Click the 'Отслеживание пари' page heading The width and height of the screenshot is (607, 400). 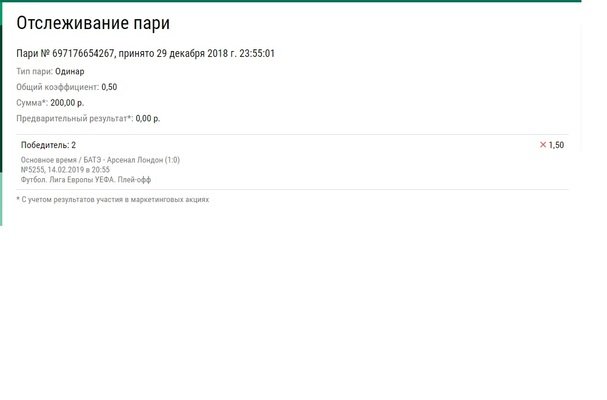(93, 23)
